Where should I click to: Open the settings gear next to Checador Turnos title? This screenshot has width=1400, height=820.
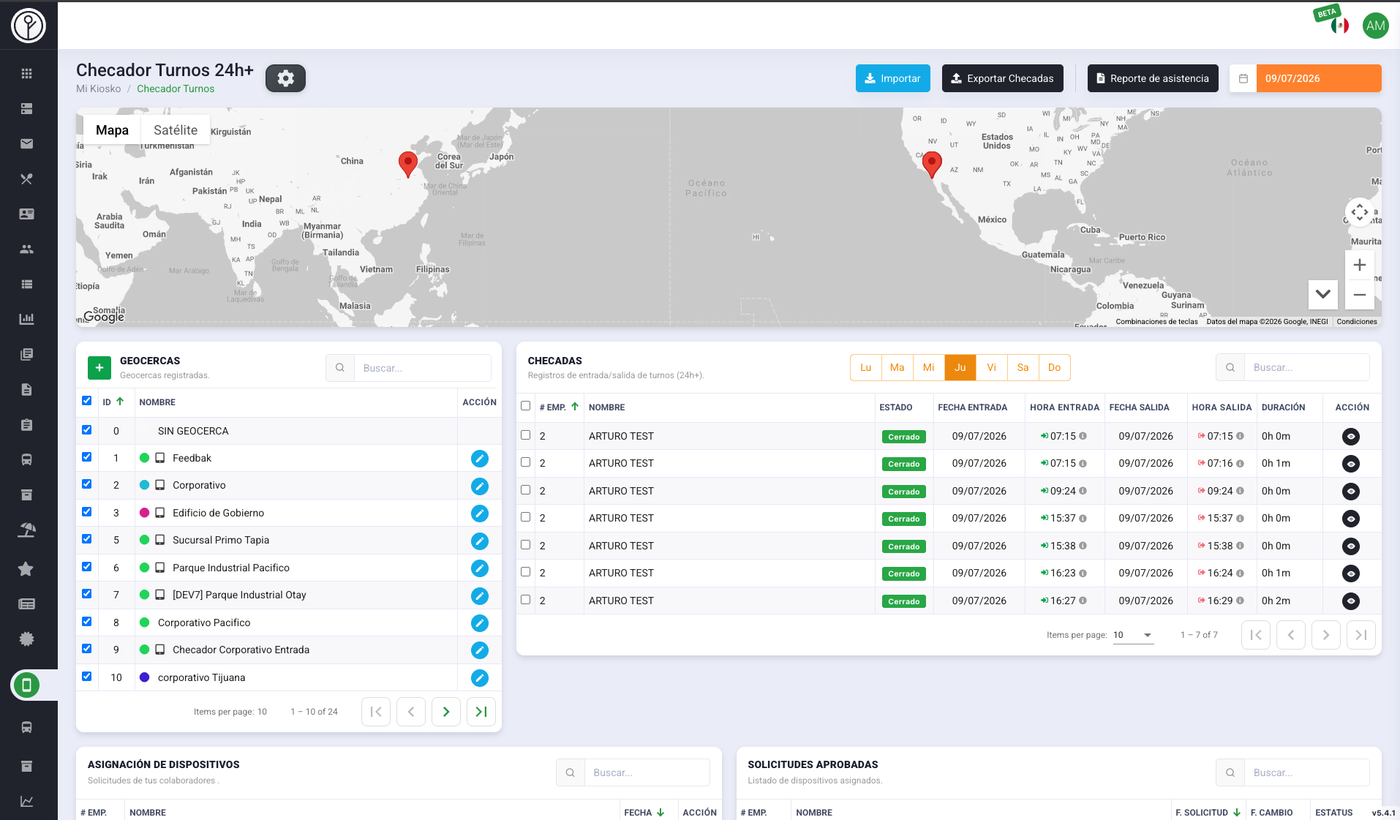[285, 78]
